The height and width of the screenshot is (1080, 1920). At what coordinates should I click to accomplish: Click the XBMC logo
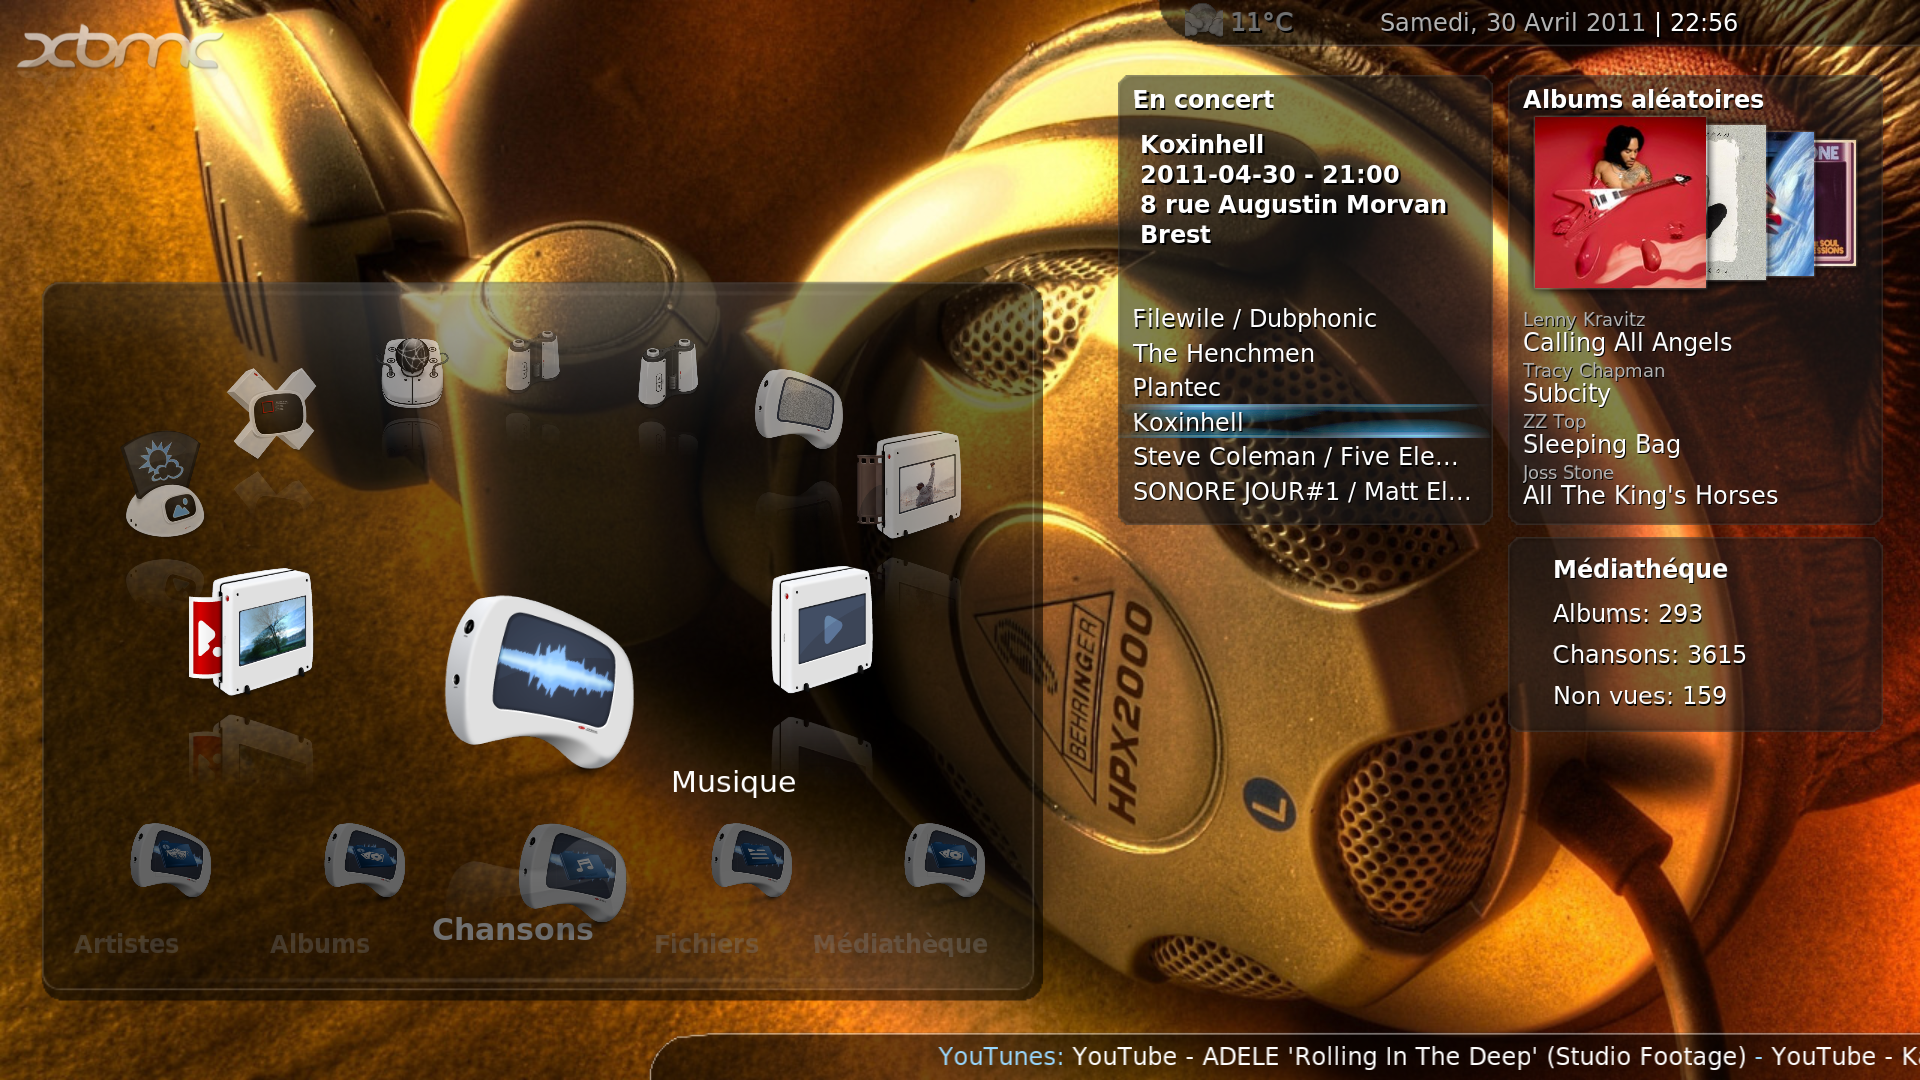click(120, 48)
